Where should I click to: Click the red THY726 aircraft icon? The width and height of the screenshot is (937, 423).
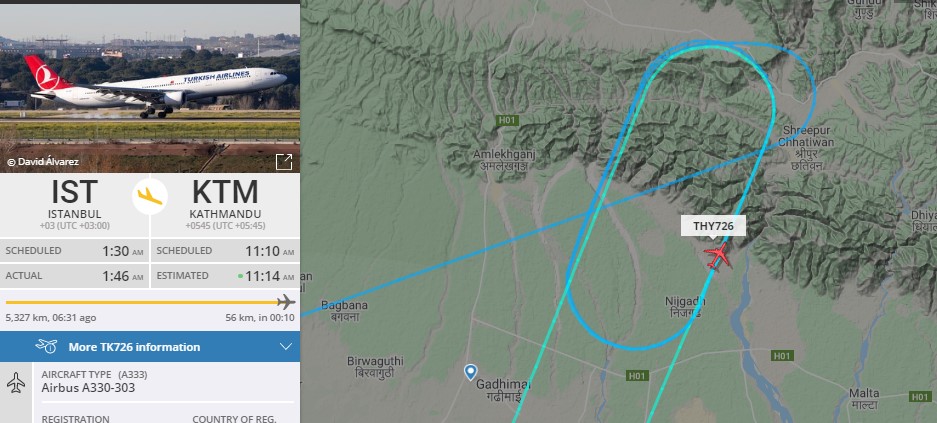[718, 256]
